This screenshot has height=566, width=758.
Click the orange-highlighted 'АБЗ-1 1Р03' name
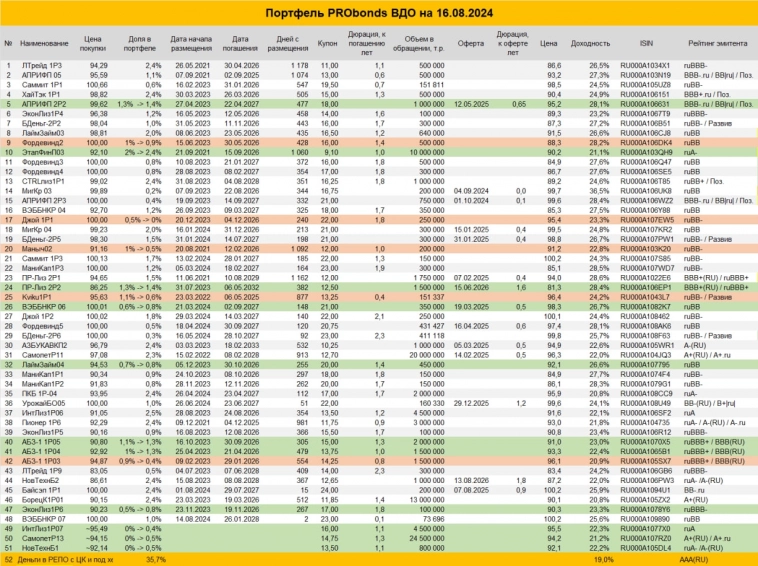41,462
